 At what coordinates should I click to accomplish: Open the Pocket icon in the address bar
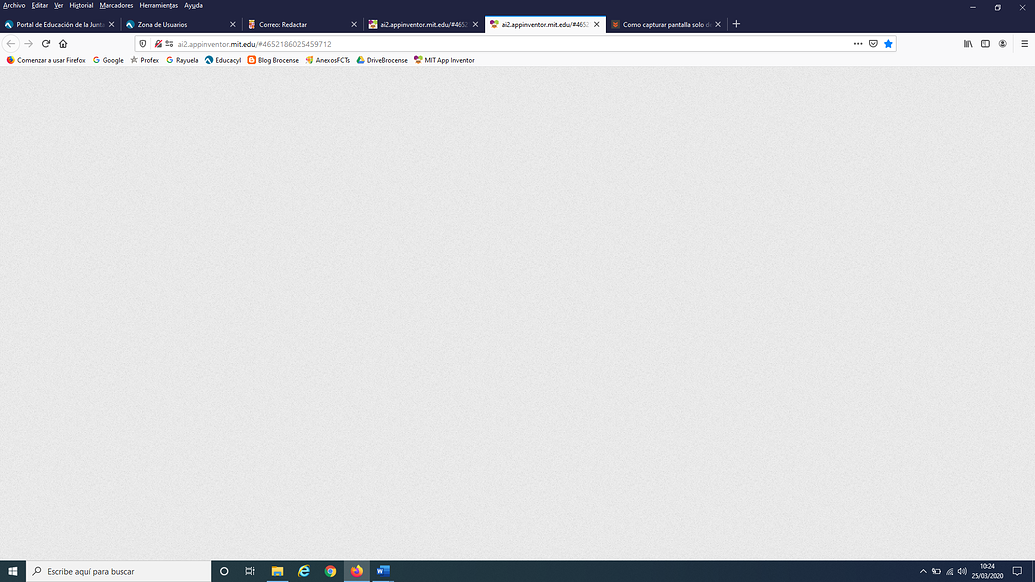click(873, 43)
